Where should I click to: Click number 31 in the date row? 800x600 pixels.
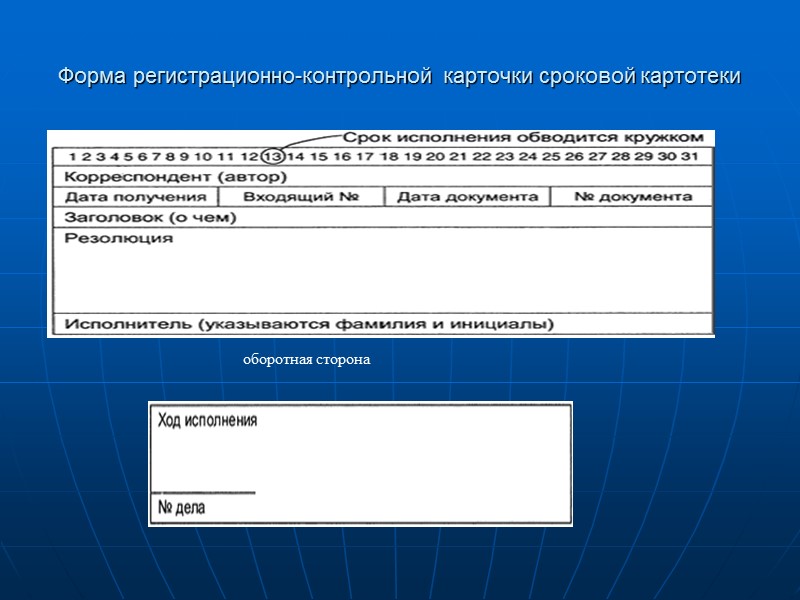click(690, 156)
